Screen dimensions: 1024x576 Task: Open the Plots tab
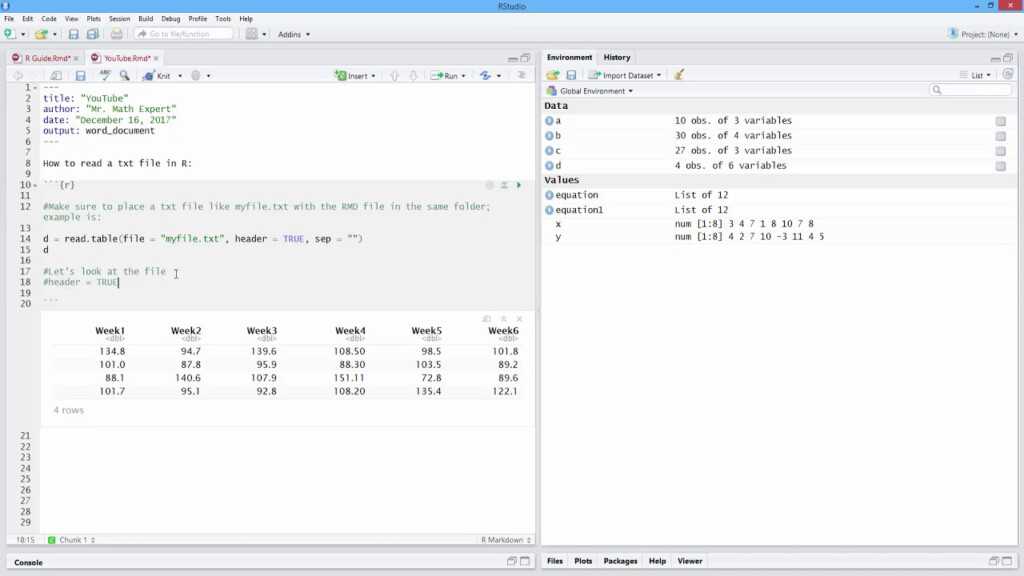click(583, 561)
